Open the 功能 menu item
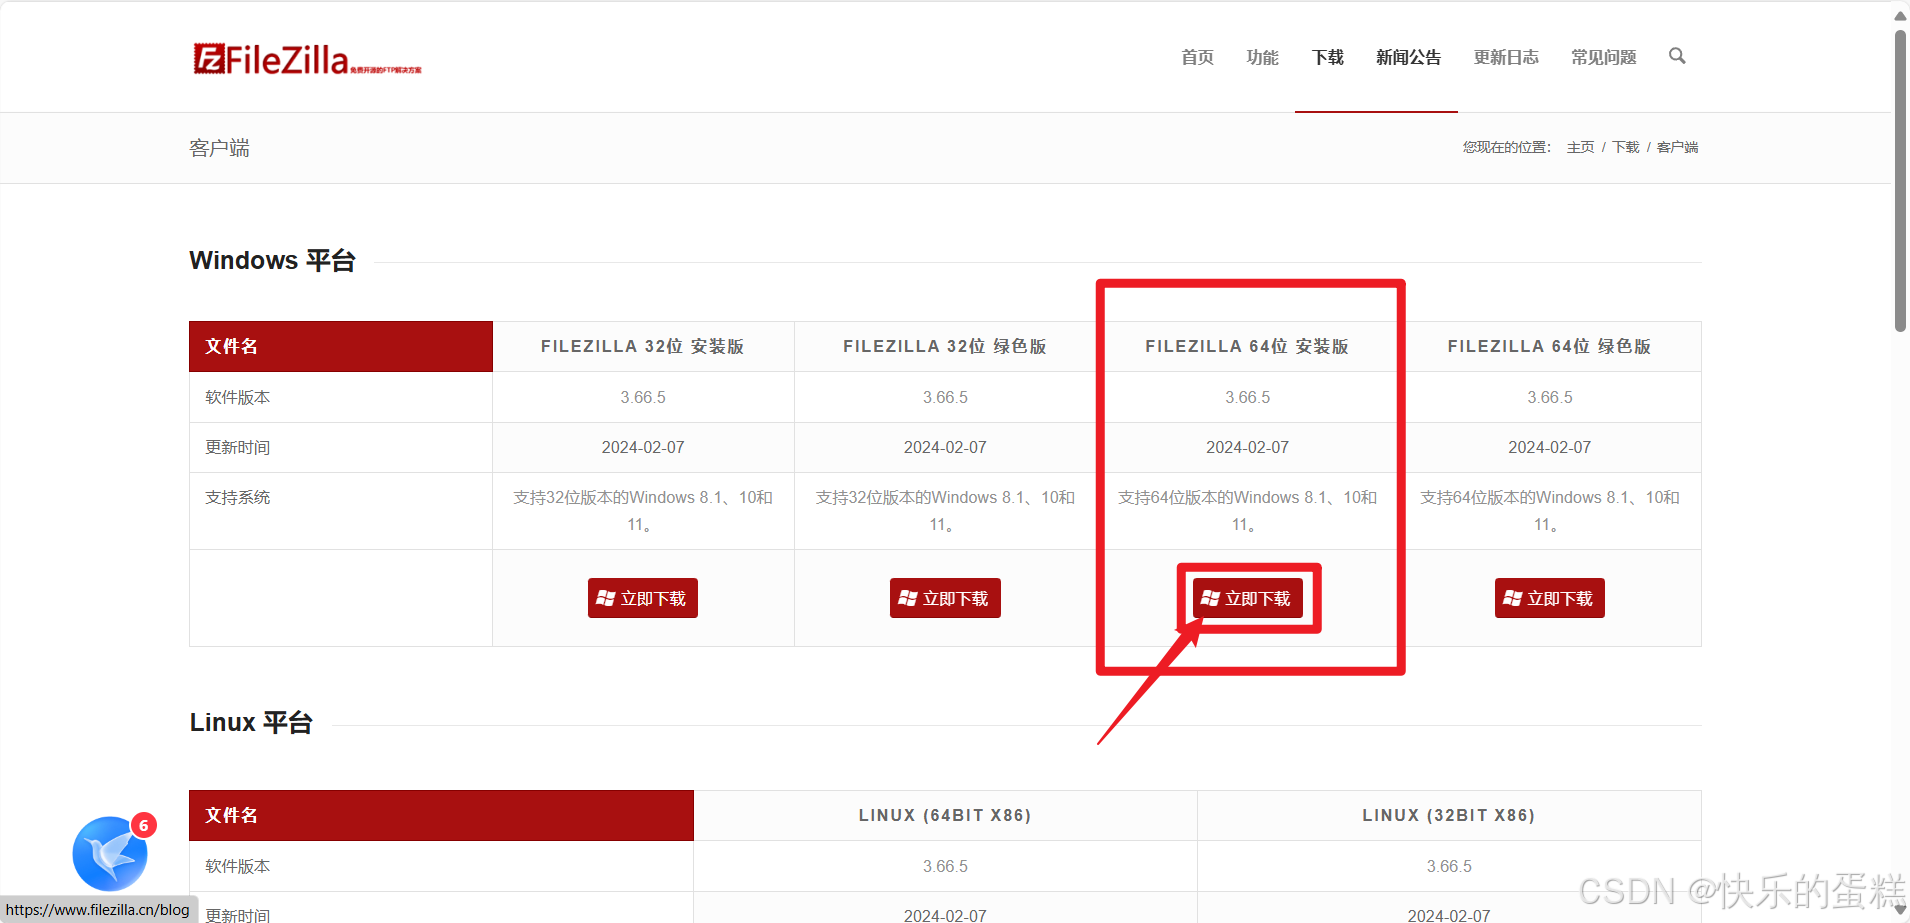 (1262, 57)
